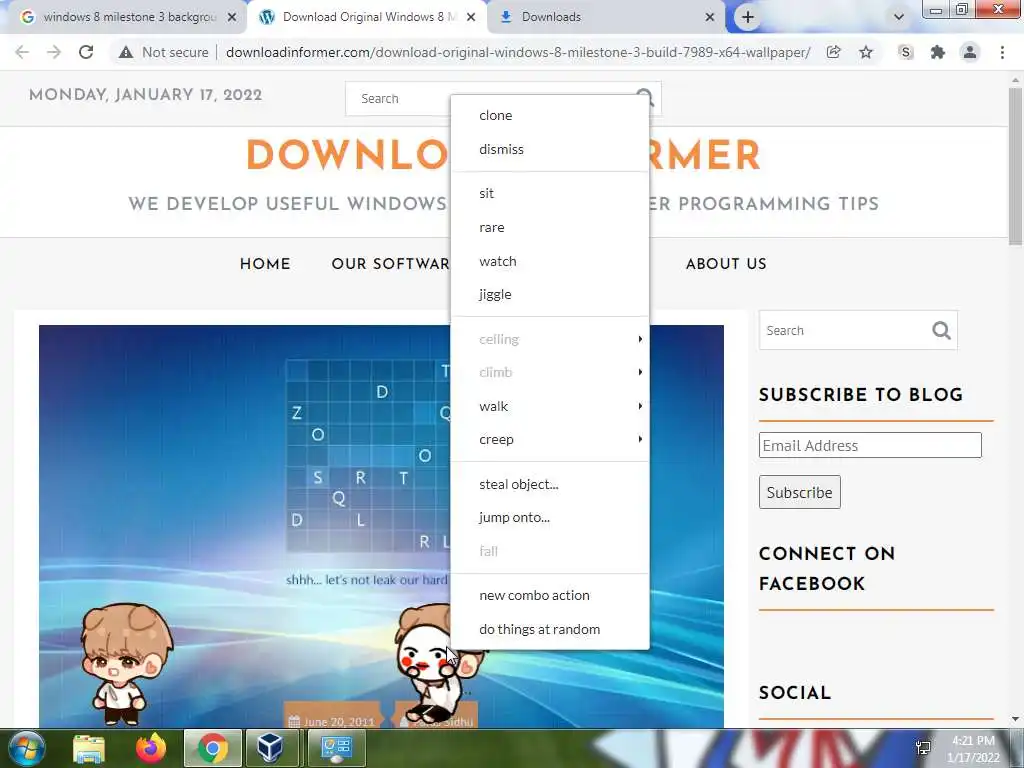The image size is (1024, 768).
Task: Click the browser forward arrow
Action: coord(54,52)
